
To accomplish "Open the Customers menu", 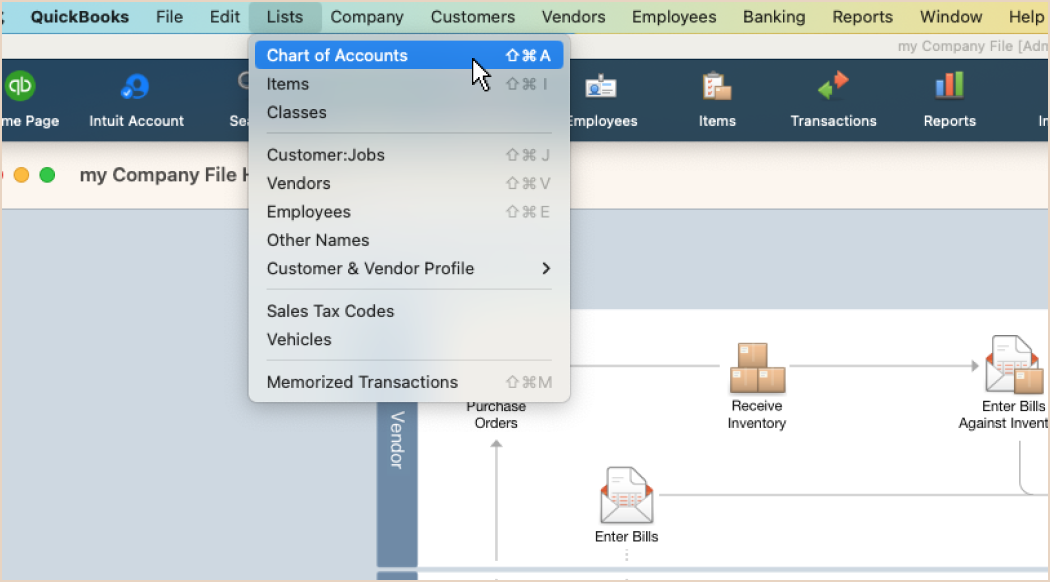I will click(x=473, y=17).
